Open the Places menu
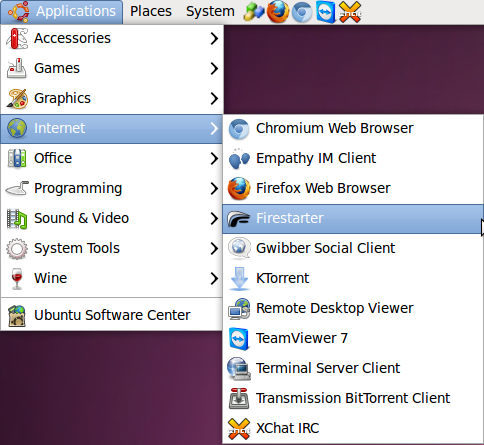The image size is (484, 445). pyautogui.click(x=151, y=12)
